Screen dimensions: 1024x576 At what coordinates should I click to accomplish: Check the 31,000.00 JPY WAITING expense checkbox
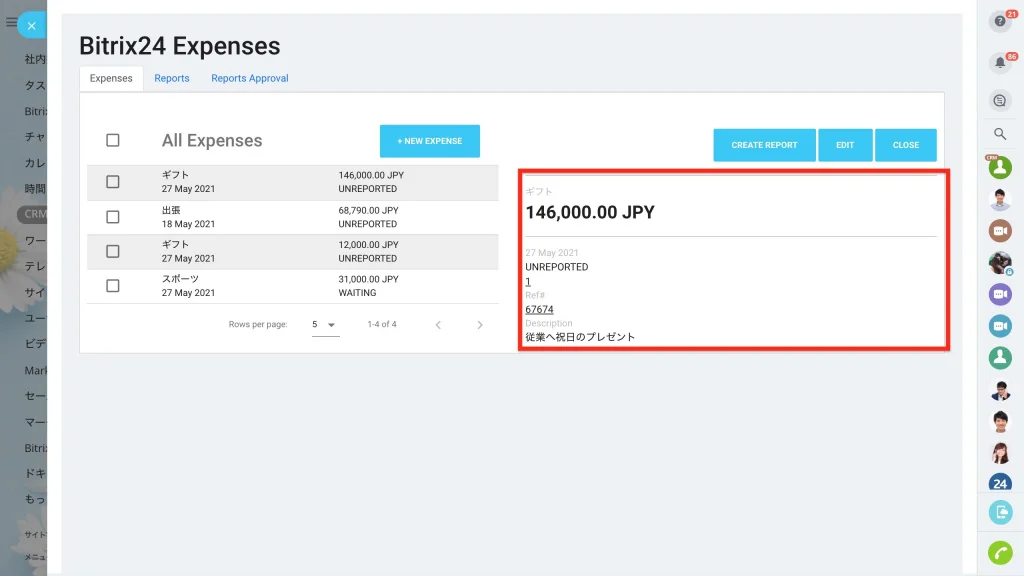tap(113, 286)
